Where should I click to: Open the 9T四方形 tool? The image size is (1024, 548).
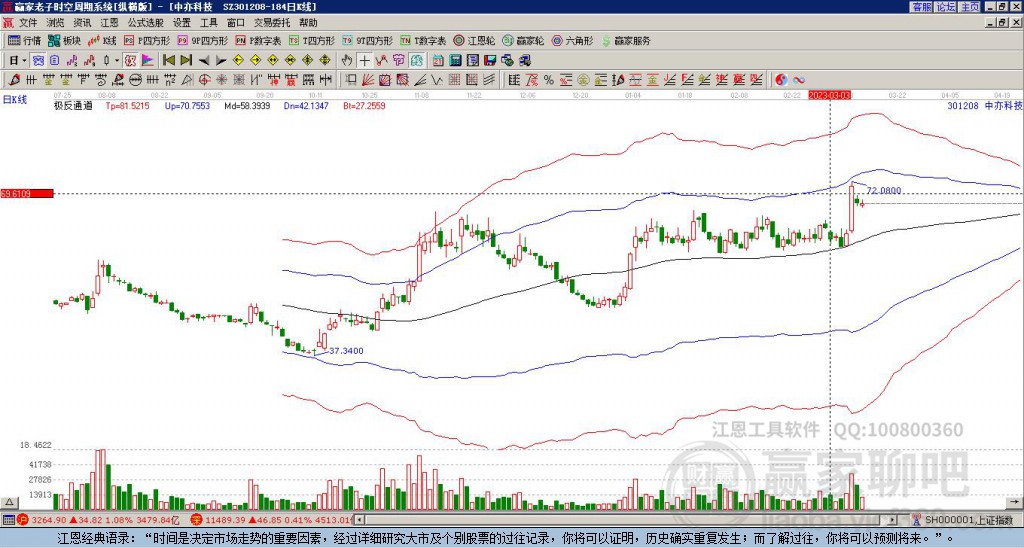(x=367, y=40)
